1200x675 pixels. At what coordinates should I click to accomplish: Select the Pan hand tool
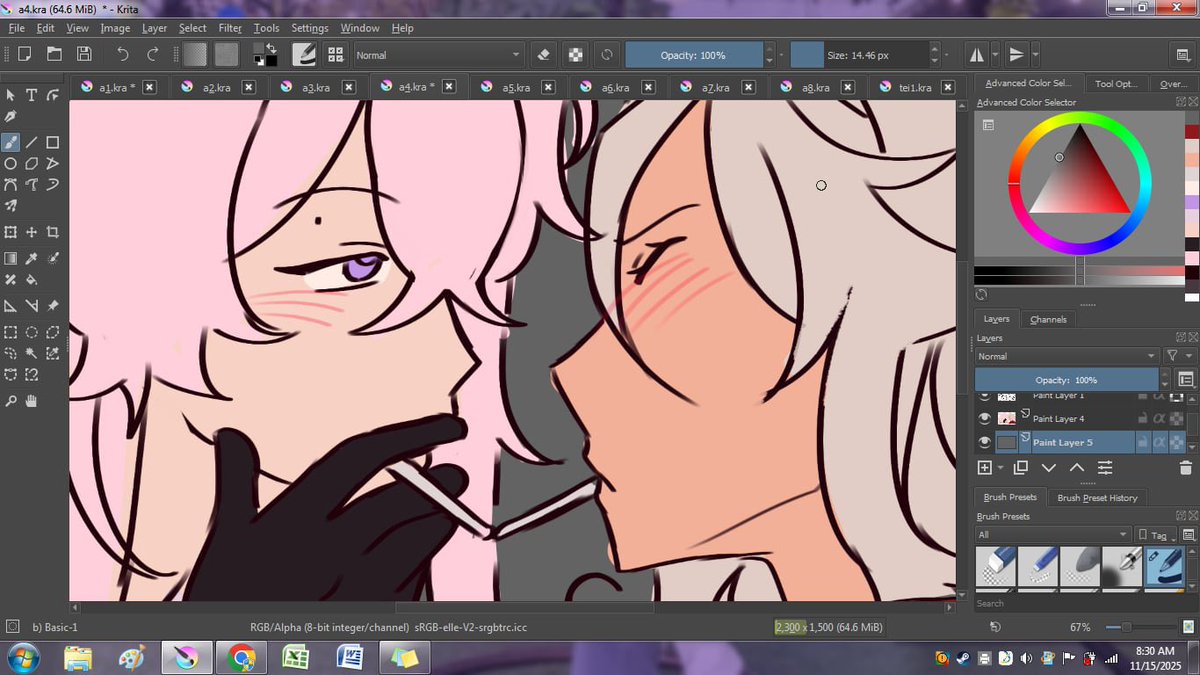tap(32, 401)
